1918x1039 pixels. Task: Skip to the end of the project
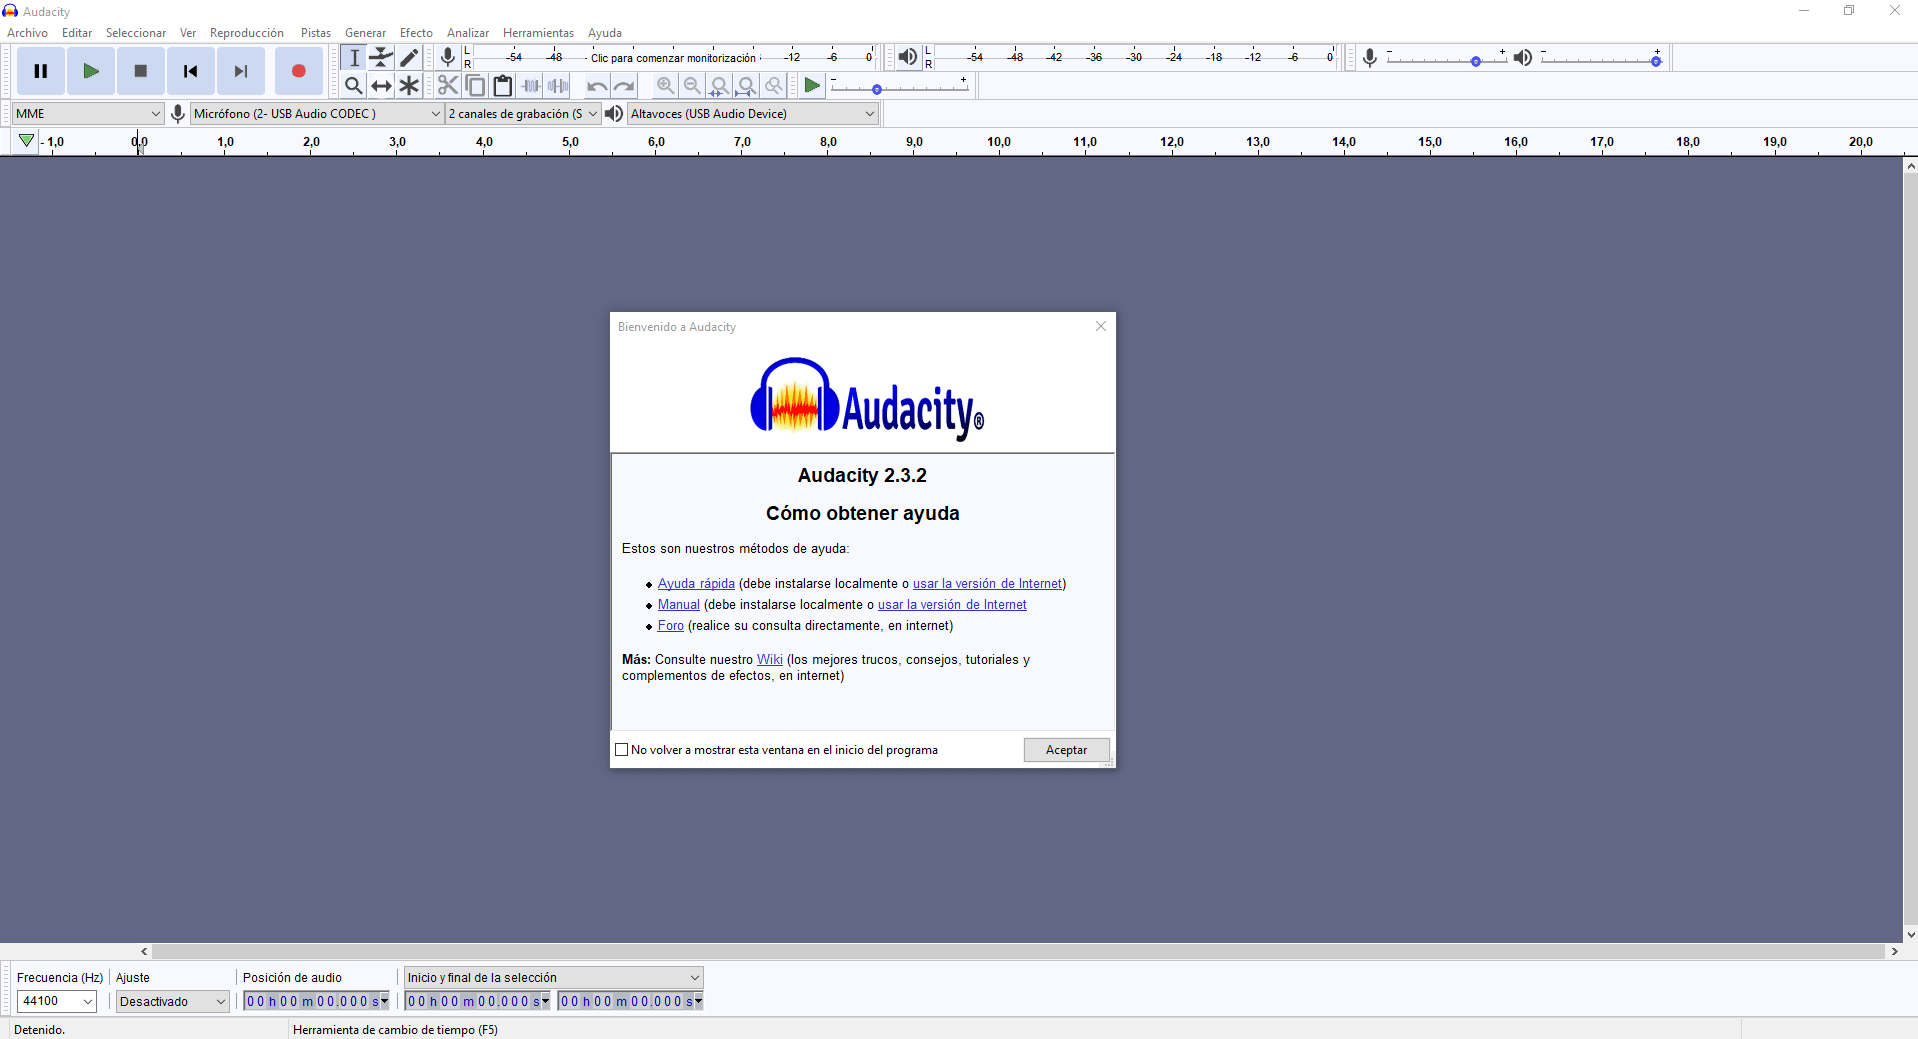(x=241, y=71)
